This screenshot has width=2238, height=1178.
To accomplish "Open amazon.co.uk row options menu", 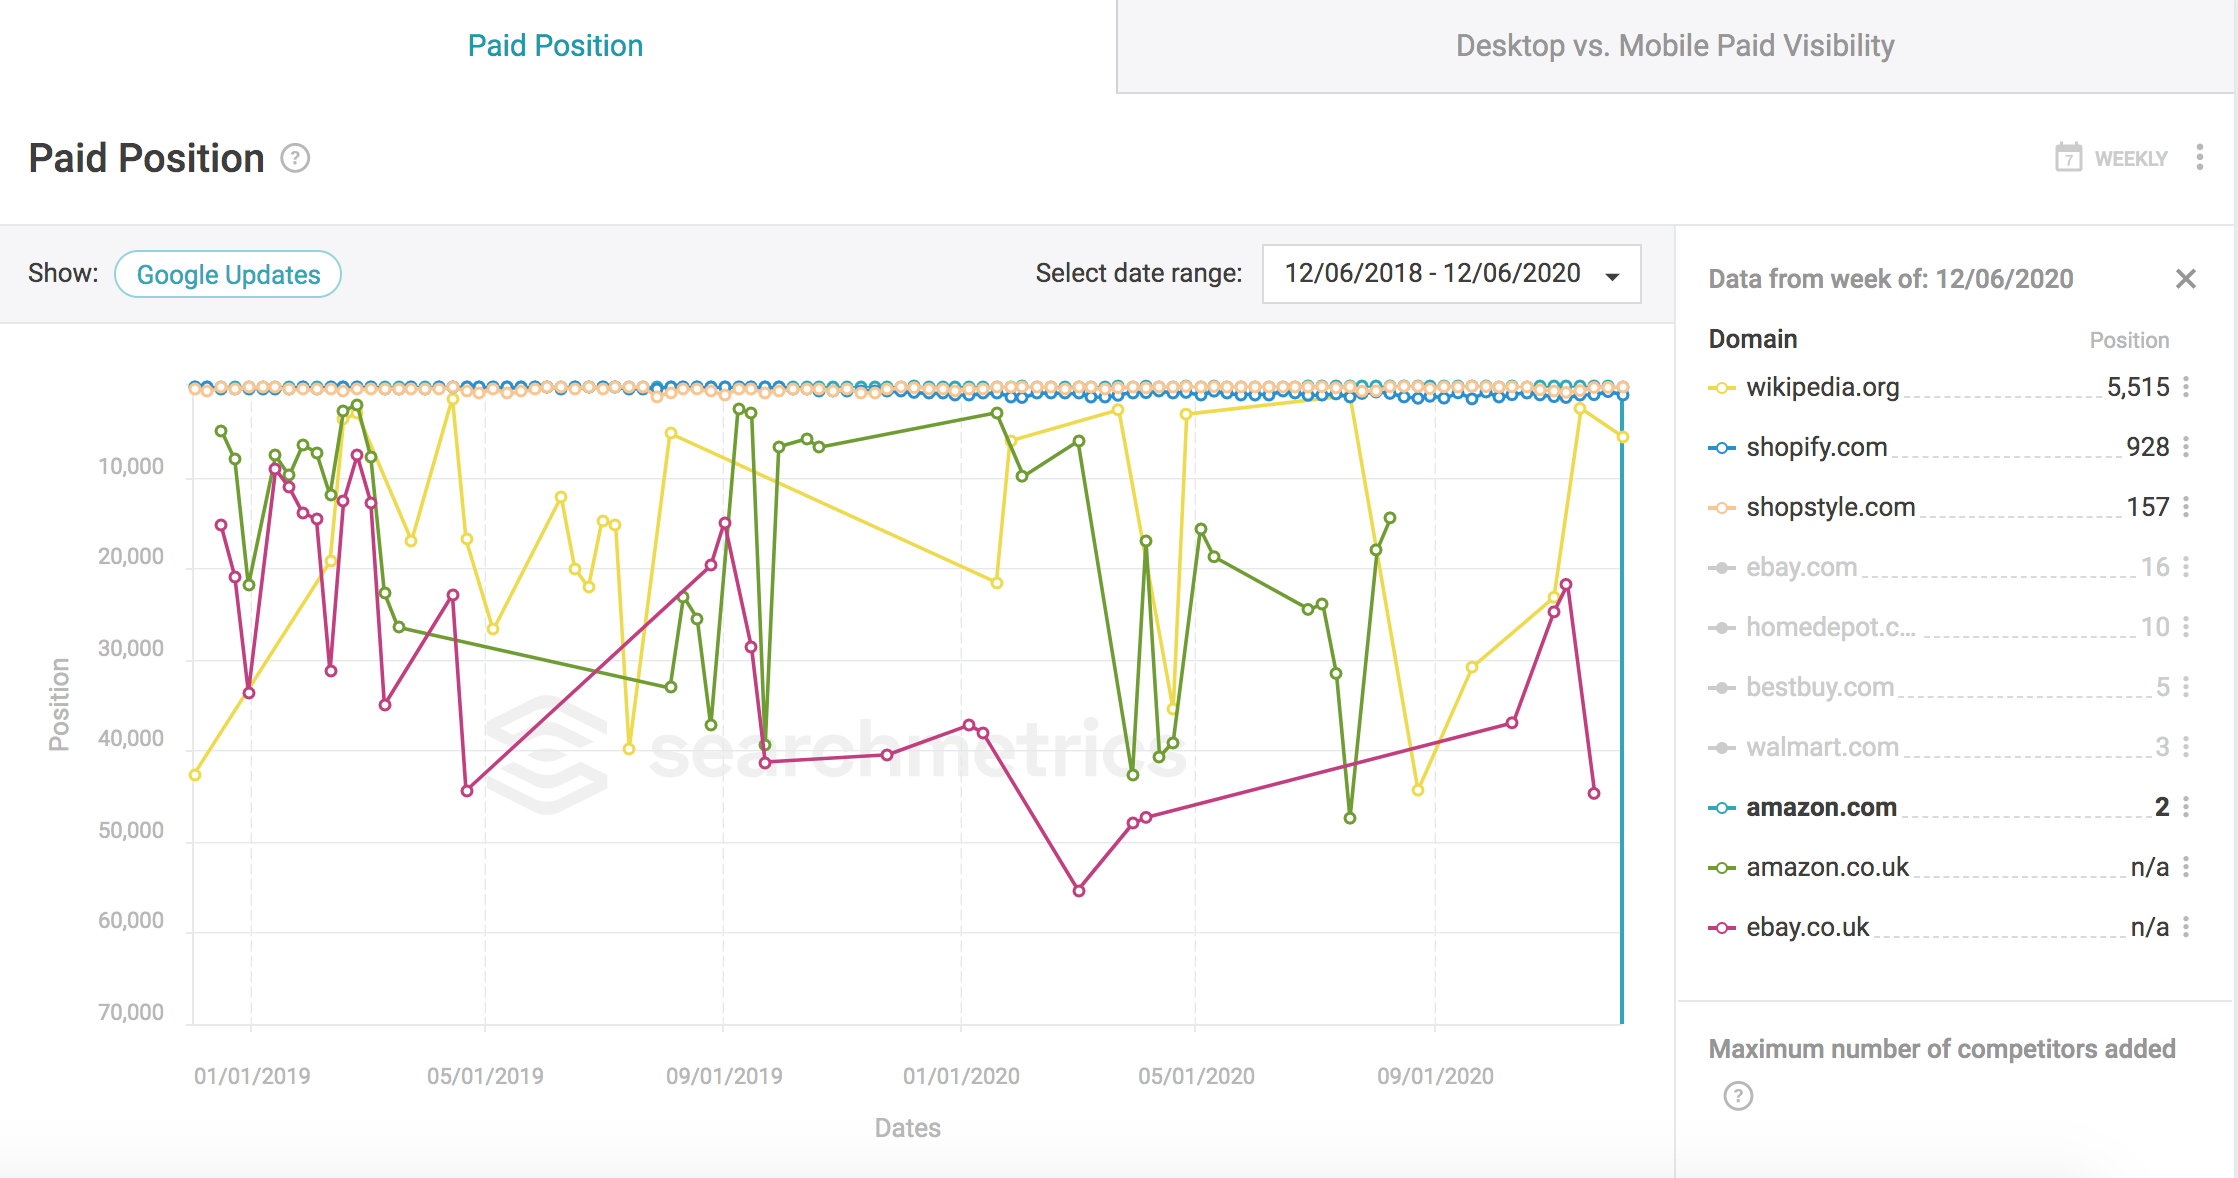I will [x=2186, y=867].
